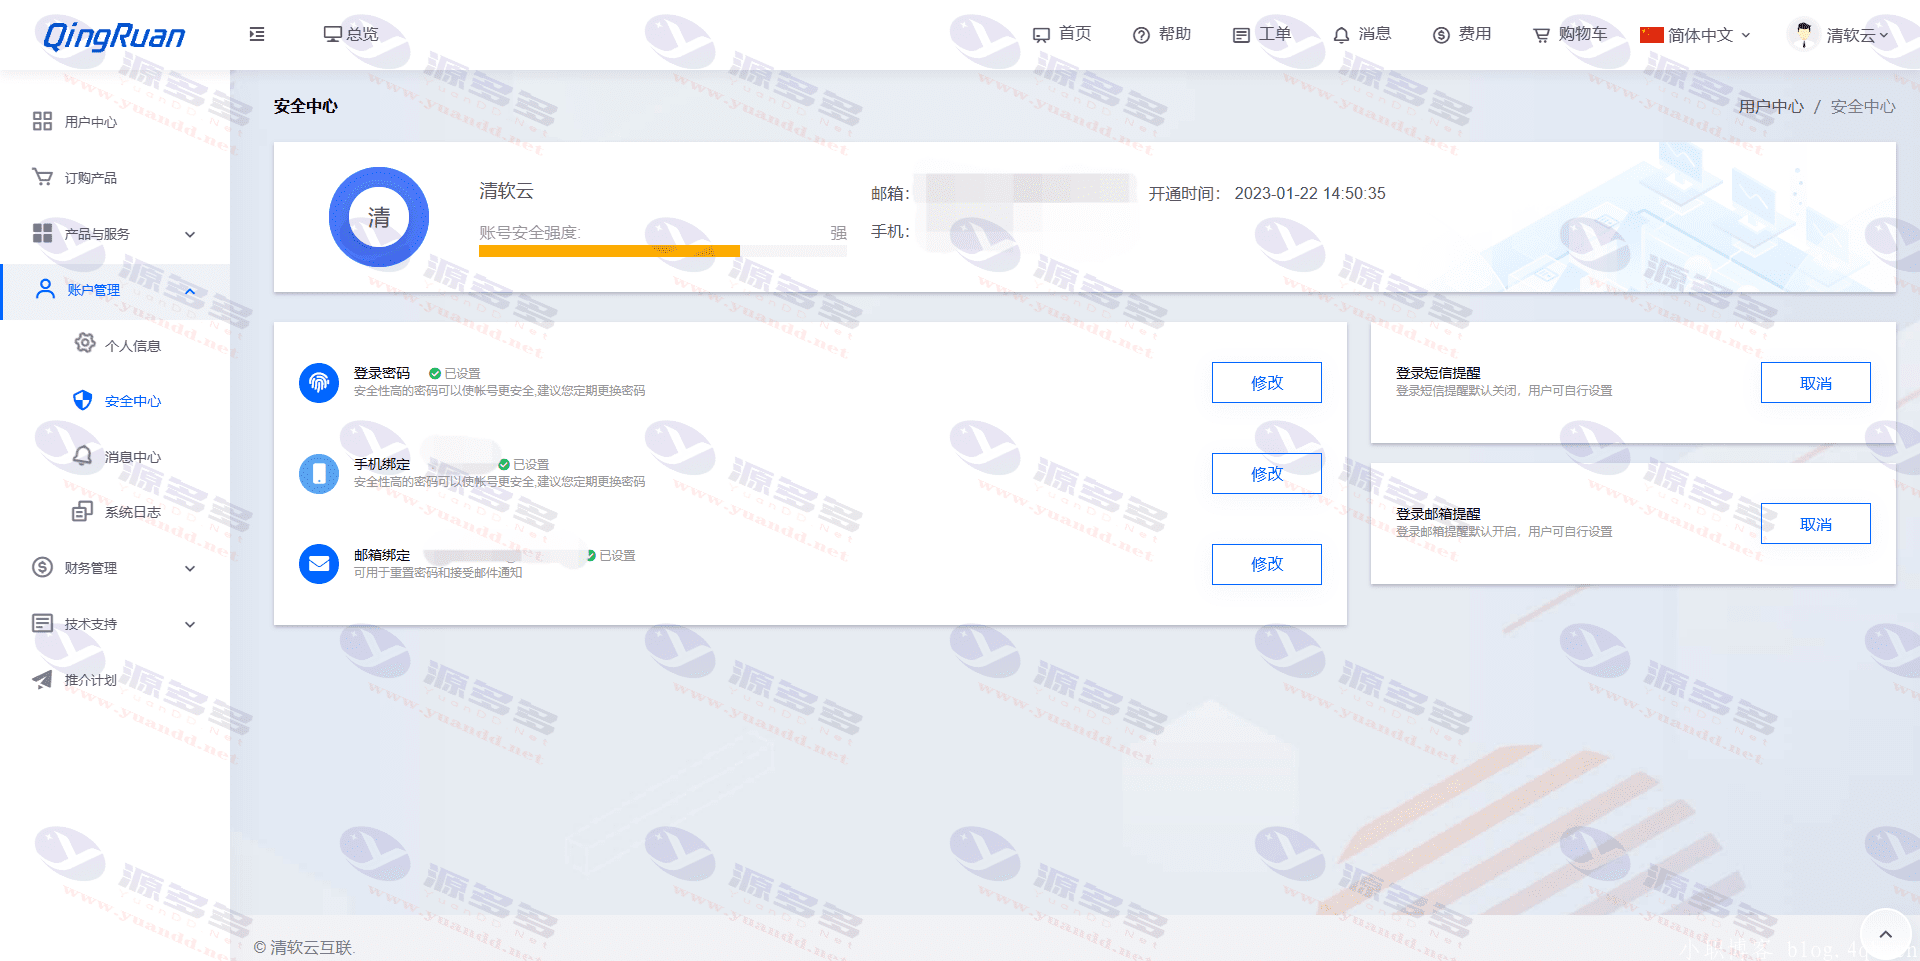The height and width of the screenshot is (961, 1920).
Task: Click the 登录密码 fingerprint icon
Action: [319, 382]
